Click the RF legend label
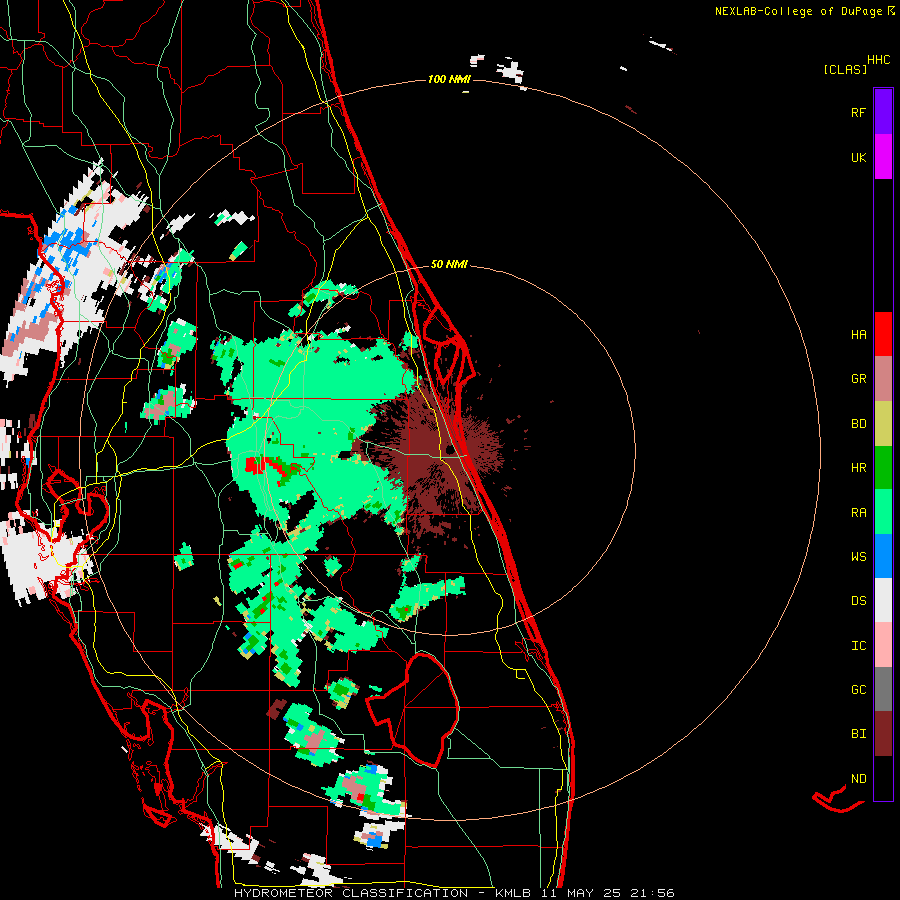Image resolution: width=900 pixels, height=900 pixels. point(858,112)
